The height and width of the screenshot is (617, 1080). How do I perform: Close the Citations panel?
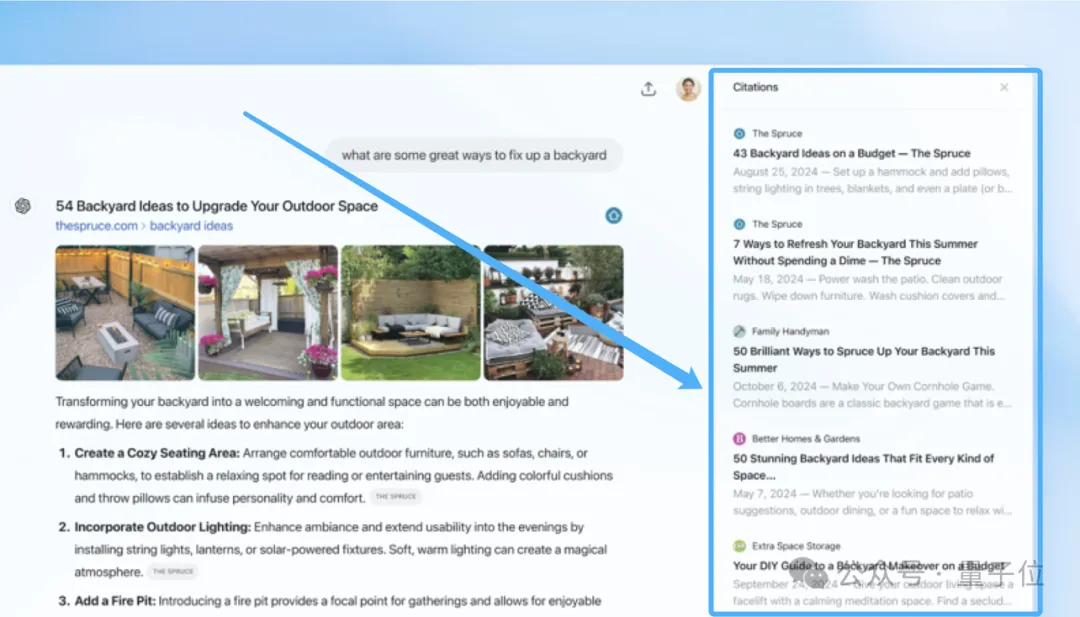point(1004,87)
